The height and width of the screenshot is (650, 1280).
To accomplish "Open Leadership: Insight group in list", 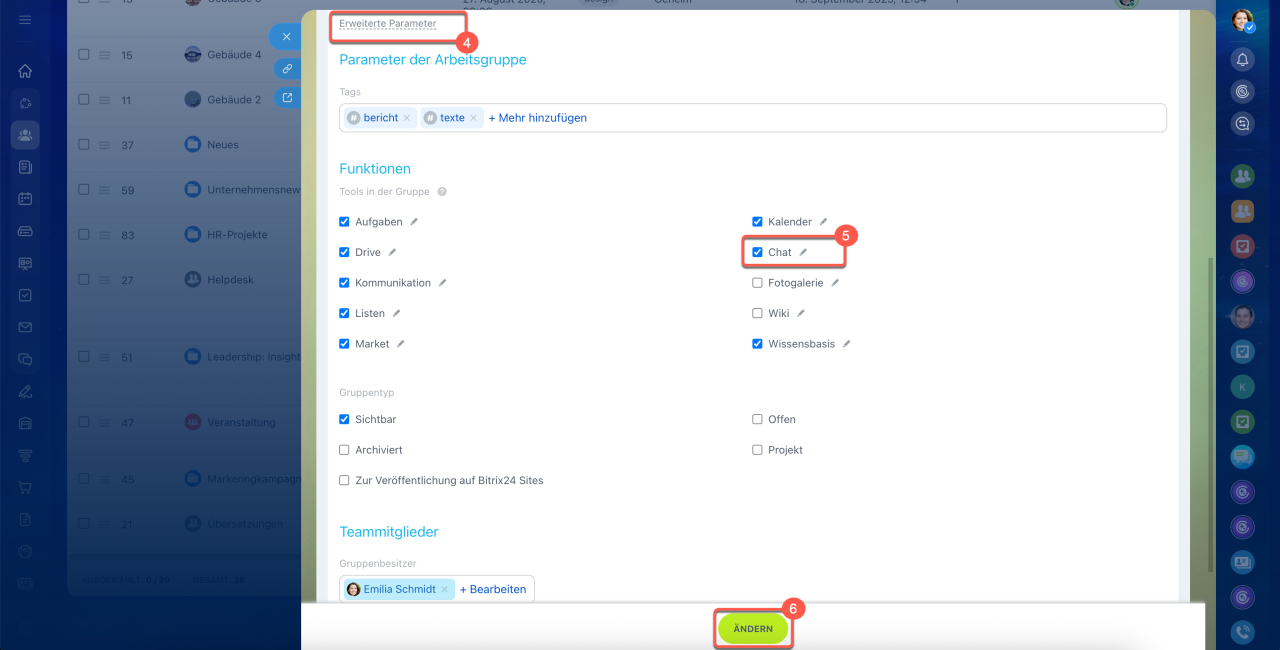I will pos(254,357).
